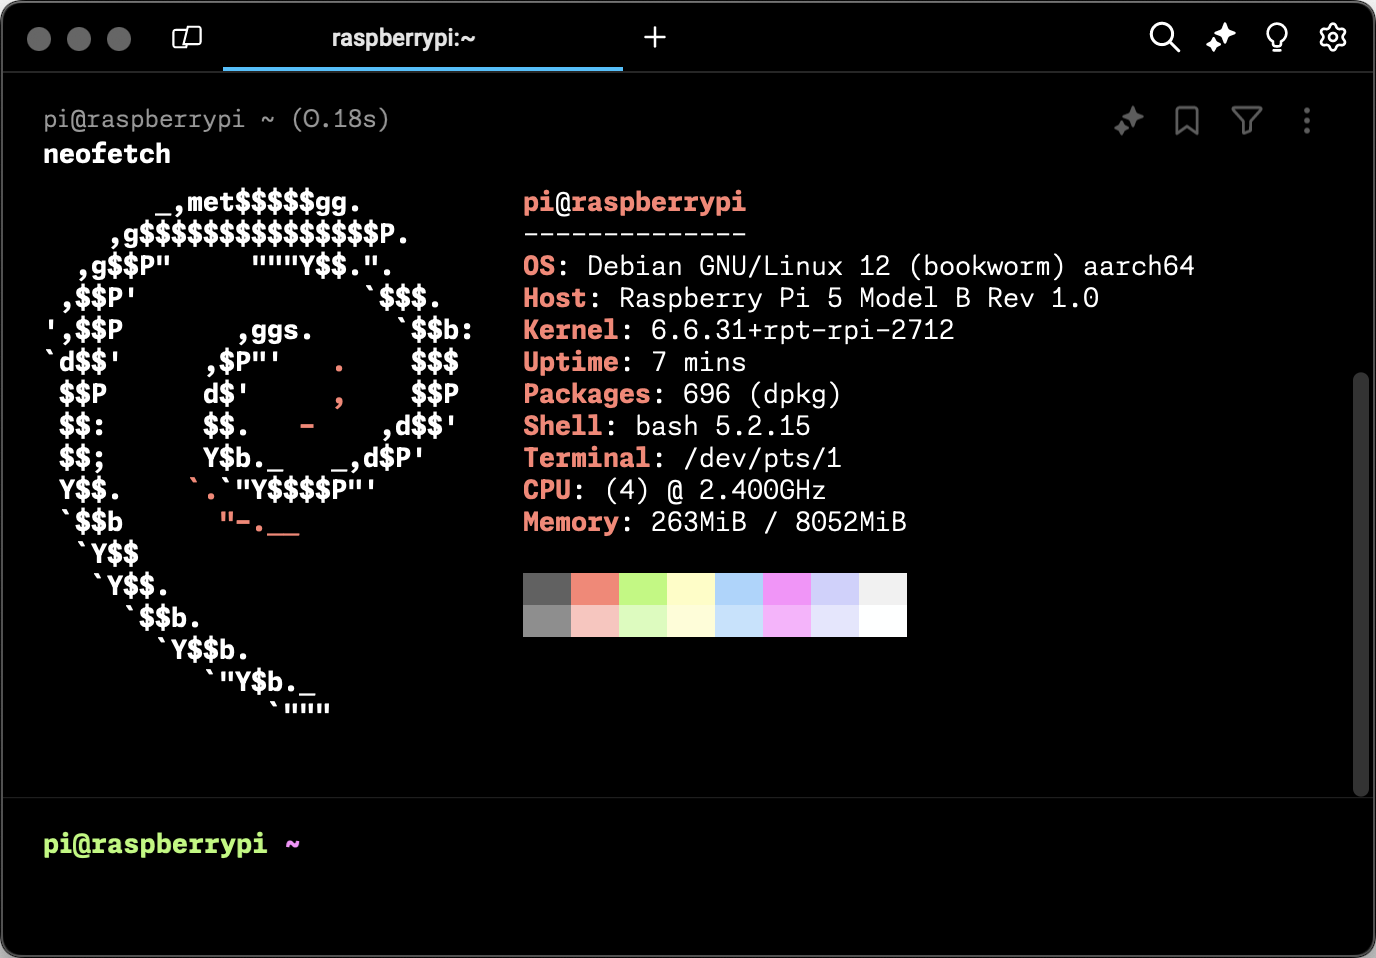Bookmark the neofetch block

[1187, 121]
